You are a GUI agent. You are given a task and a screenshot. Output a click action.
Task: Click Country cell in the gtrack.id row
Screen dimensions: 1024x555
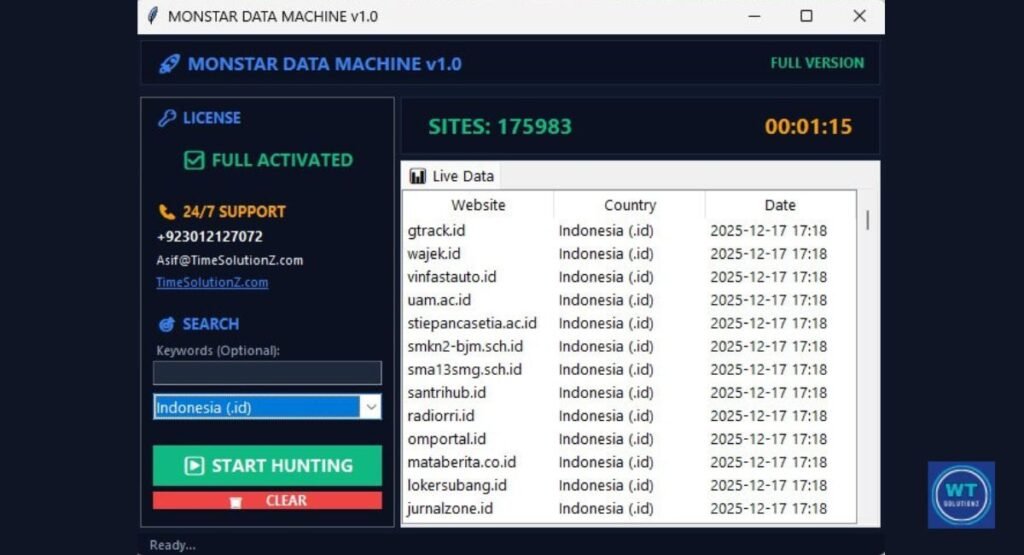click(x=606, y=230)
